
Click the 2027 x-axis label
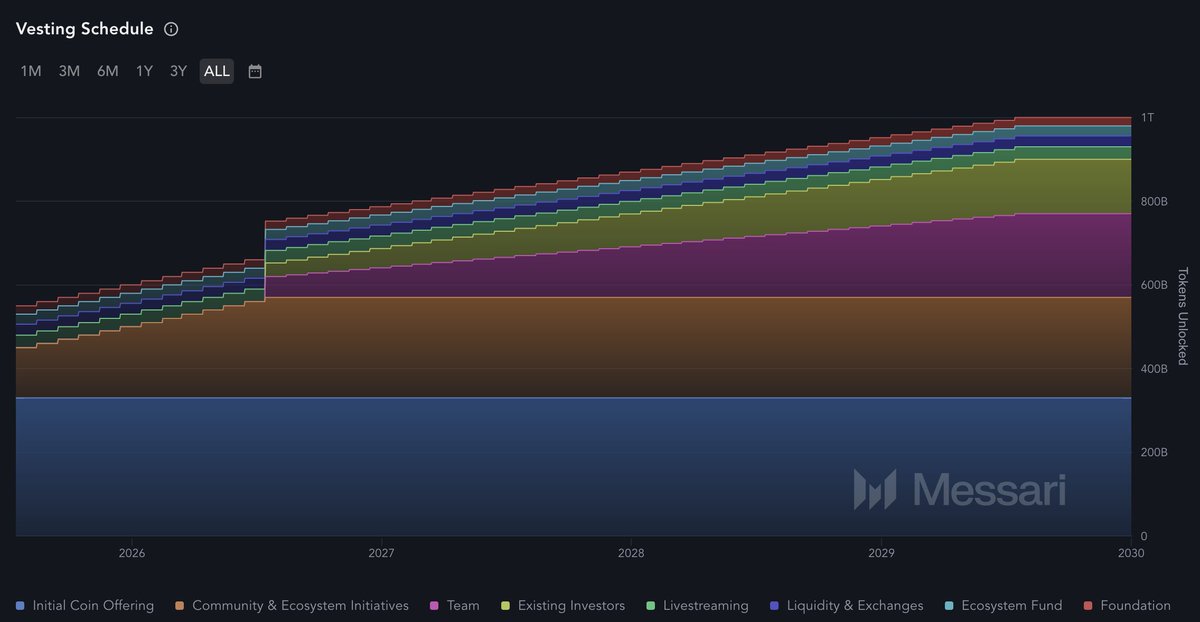[381, 552]
